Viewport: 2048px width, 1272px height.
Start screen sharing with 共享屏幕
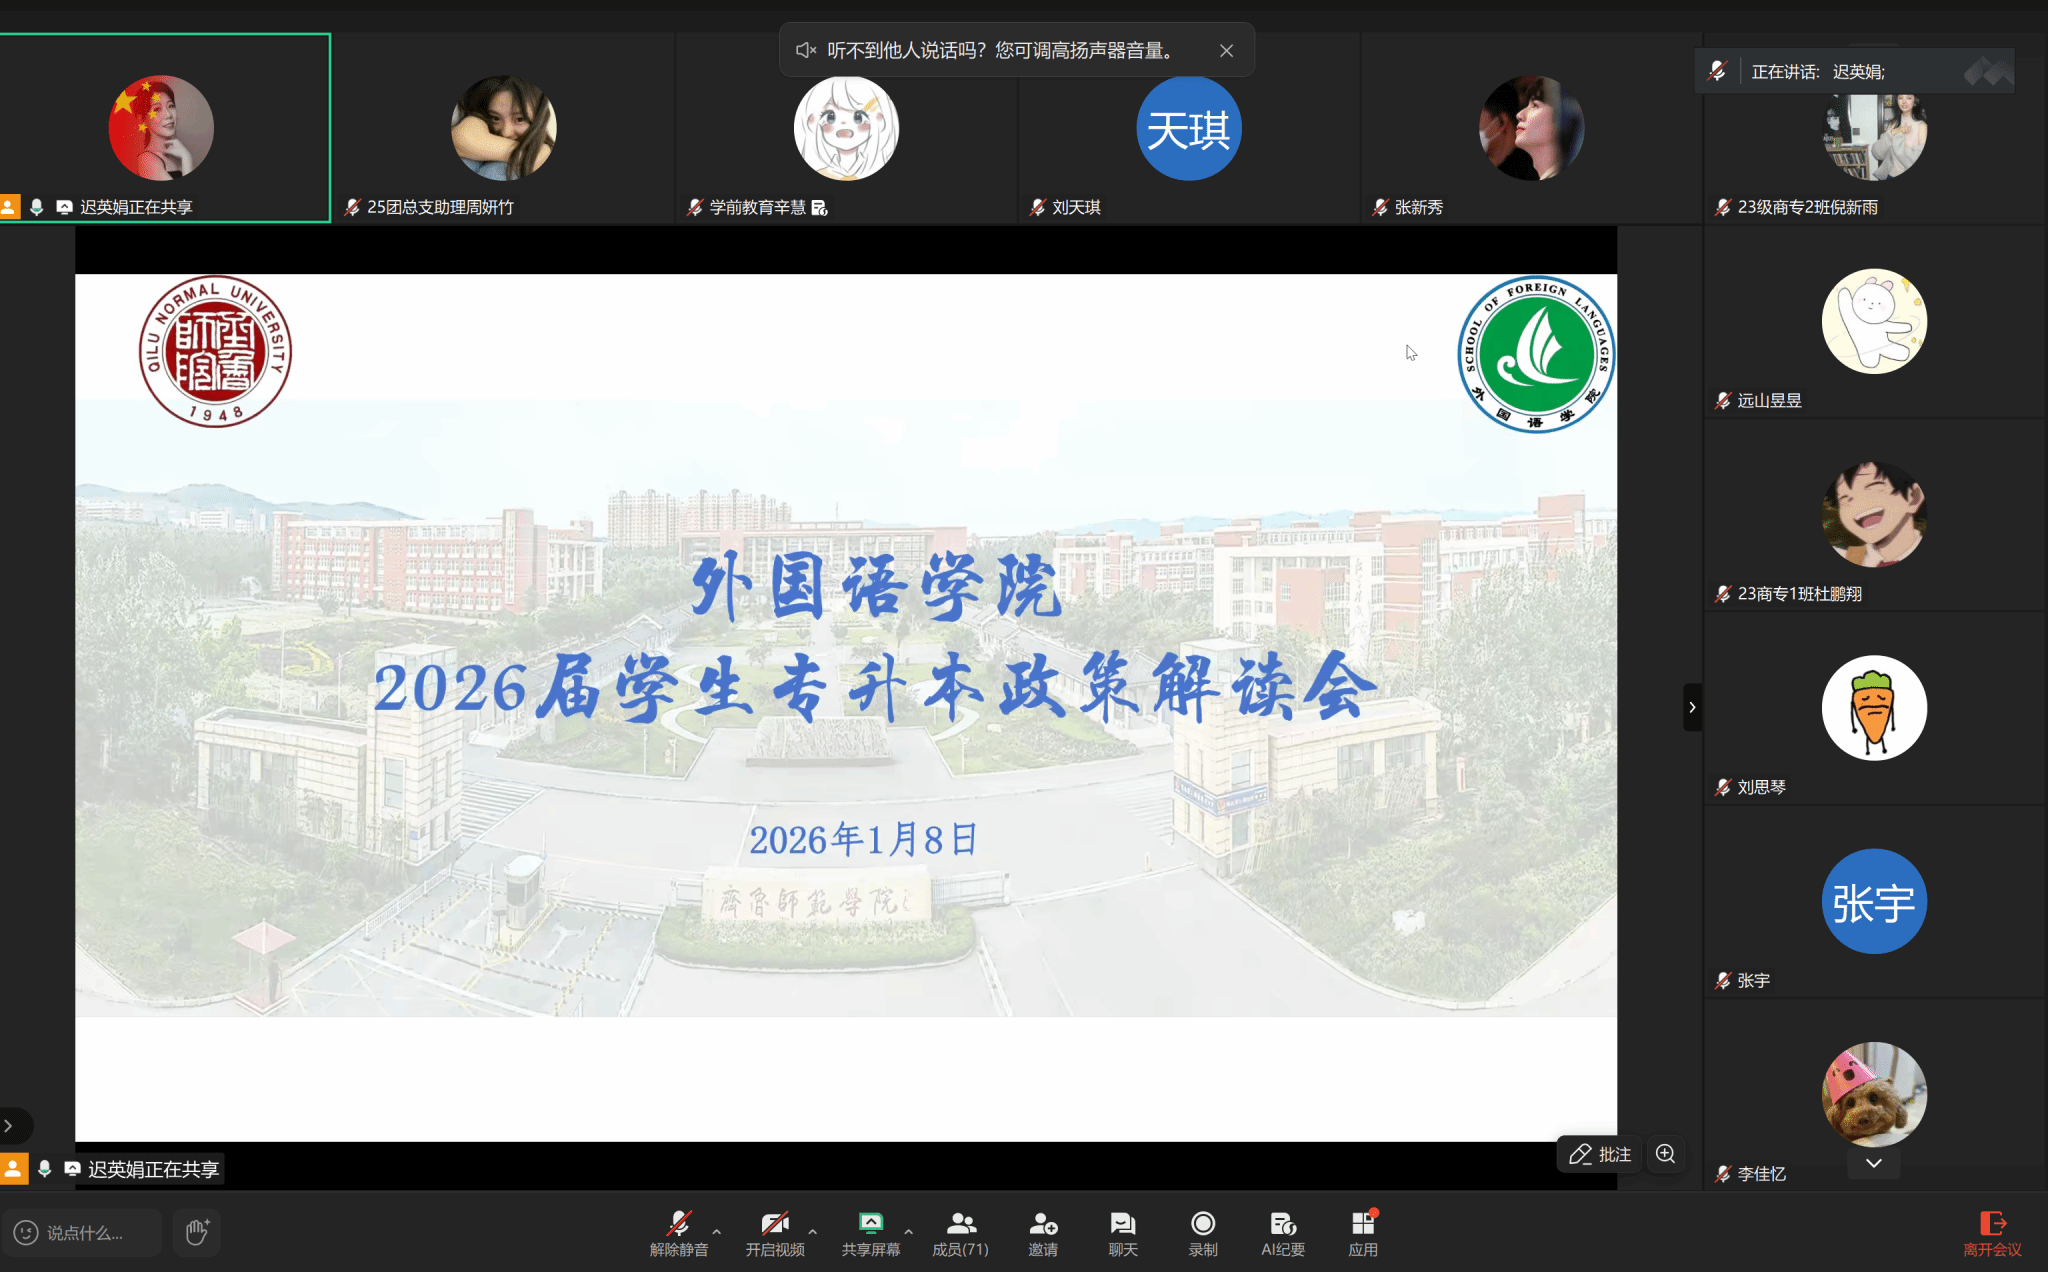(870, 1233)
